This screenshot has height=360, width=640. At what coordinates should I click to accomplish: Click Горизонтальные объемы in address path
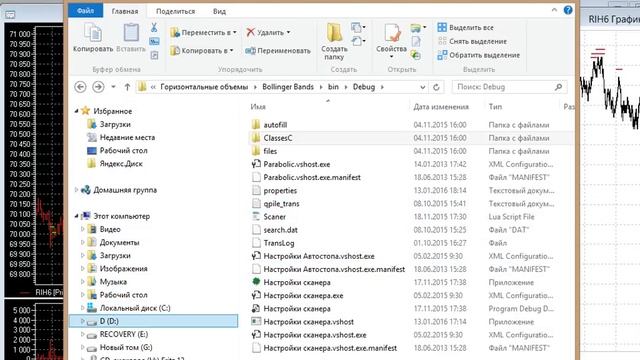tap(204, 87)
